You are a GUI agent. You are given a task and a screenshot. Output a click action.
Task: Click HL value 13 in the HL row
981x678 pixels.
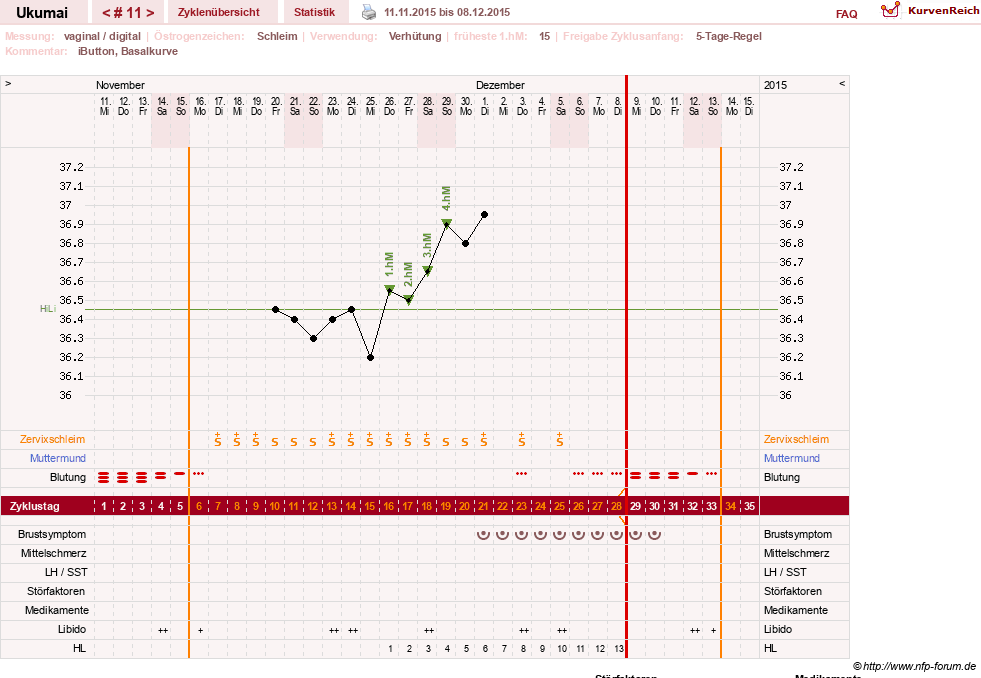(x=618, y=649)
